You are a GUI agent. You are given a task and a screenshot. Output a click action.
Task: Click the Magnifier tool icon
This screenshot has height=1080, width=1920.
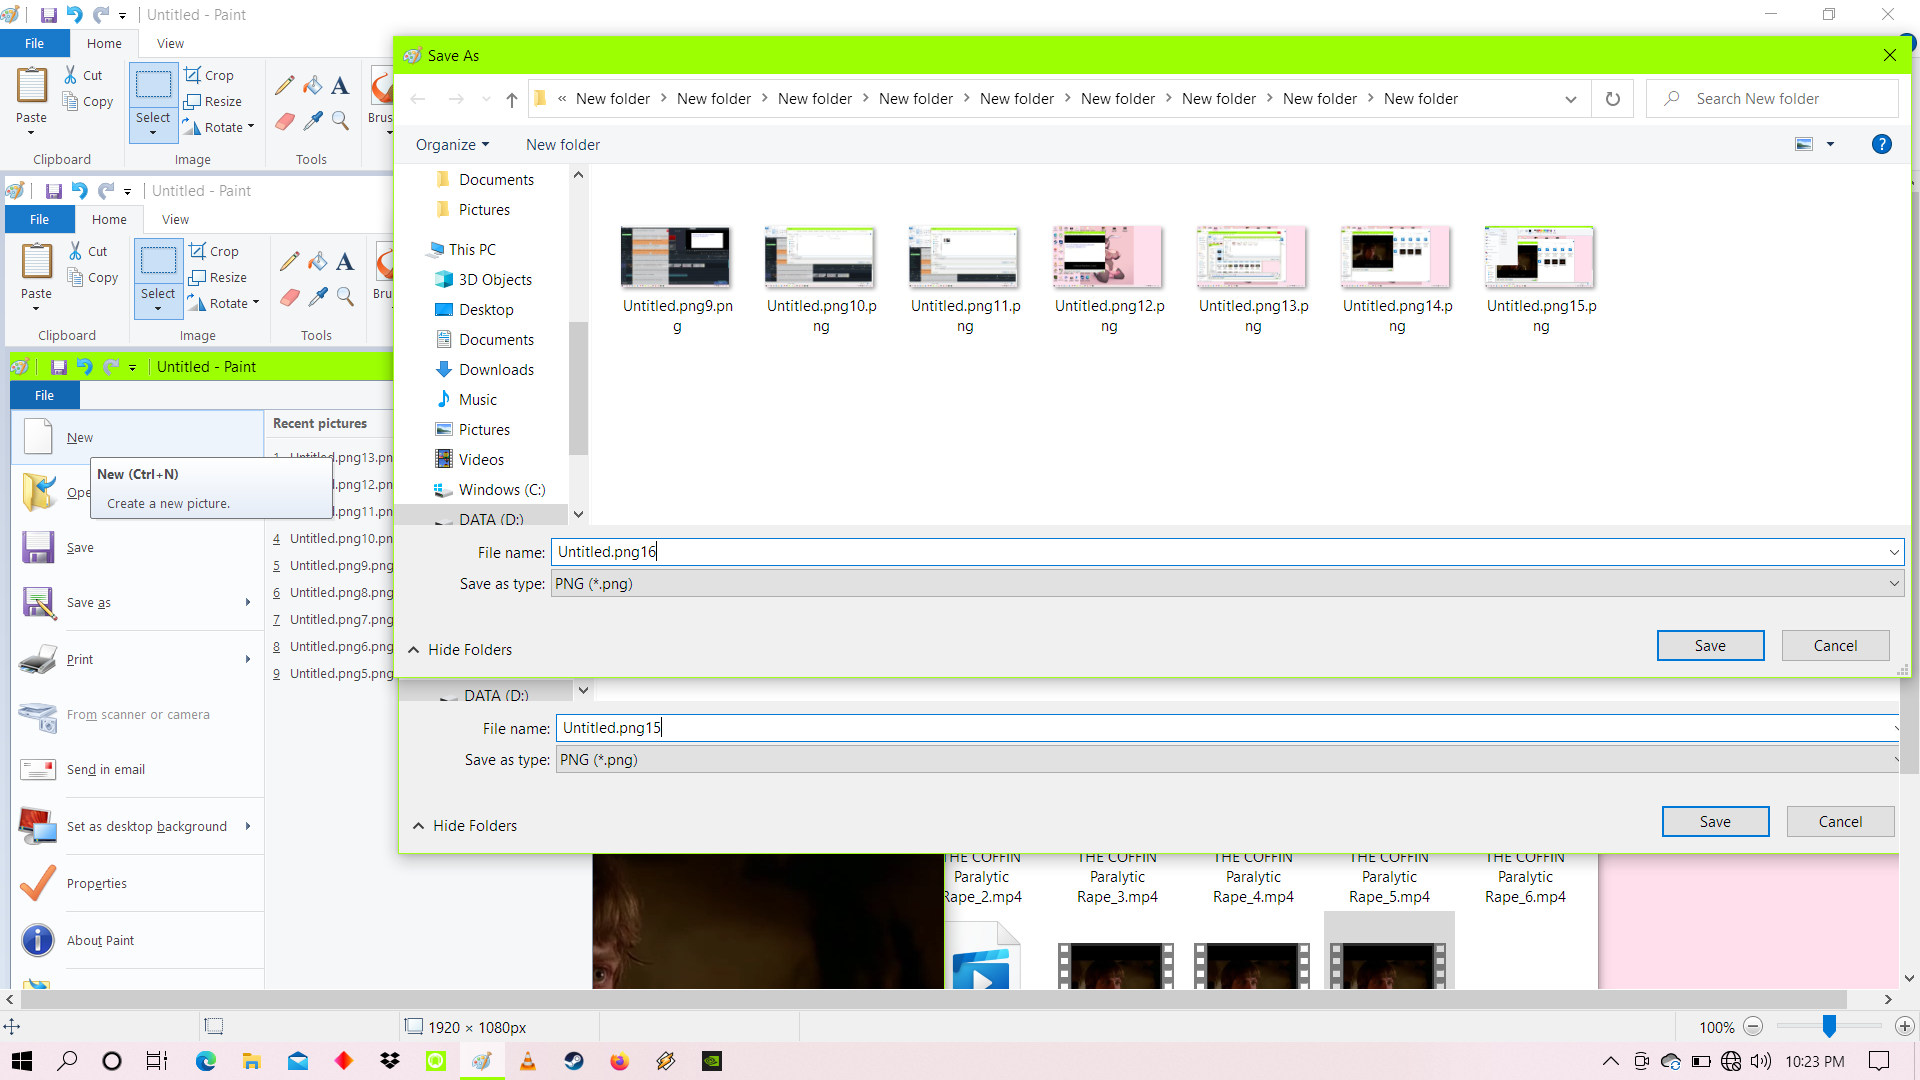pyautogui.click(x=340, y=121)
